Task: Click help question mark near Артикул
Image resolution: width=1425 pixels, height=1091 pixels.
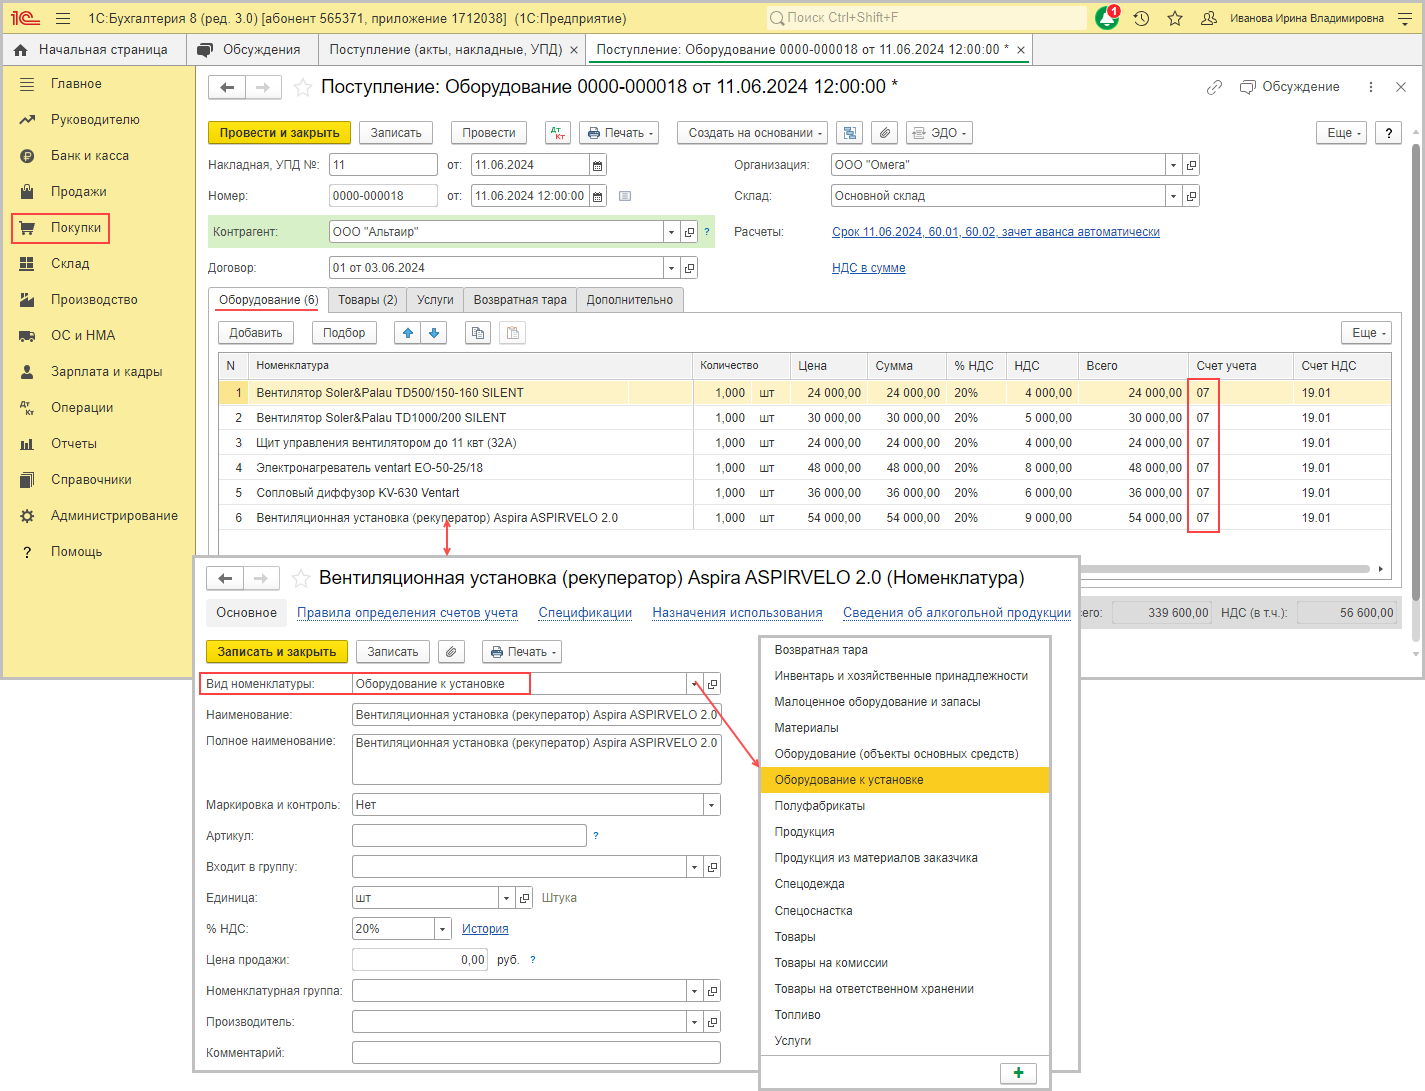Action: [596, 836]
